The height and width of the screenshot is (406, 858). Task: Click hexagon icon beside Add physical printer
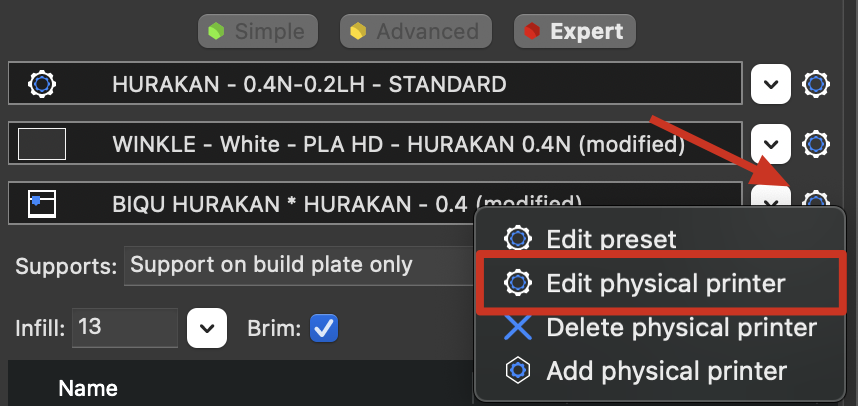pyautogui.click(x=517, y=371)
